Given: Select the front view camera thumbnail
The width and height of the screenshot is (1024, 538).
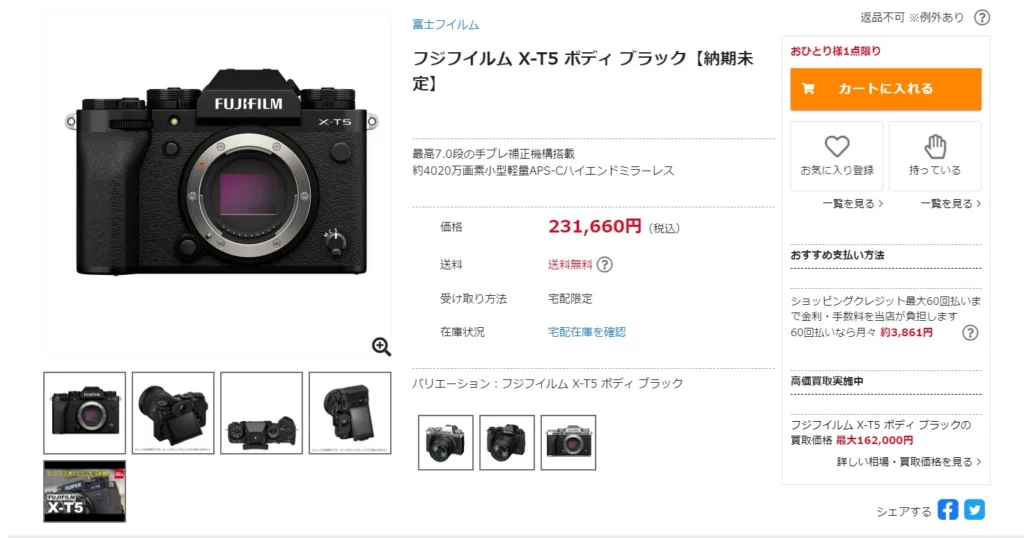Looking at the screenshot, I should click(84, 413).
